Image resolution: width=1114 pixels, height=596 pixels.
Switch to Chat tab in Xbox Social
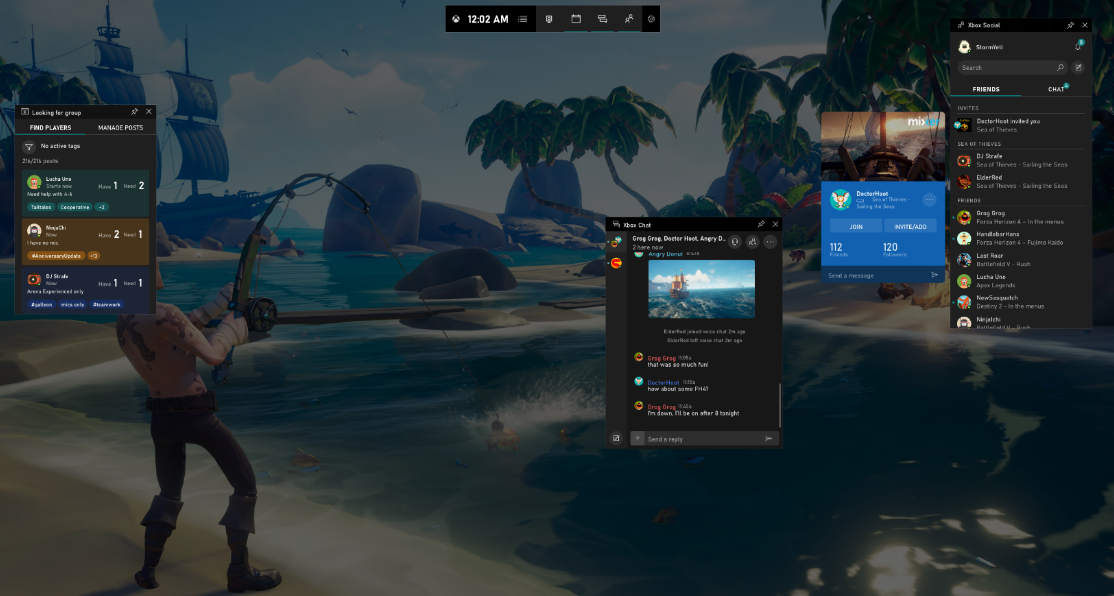[x=1056, y=90]
